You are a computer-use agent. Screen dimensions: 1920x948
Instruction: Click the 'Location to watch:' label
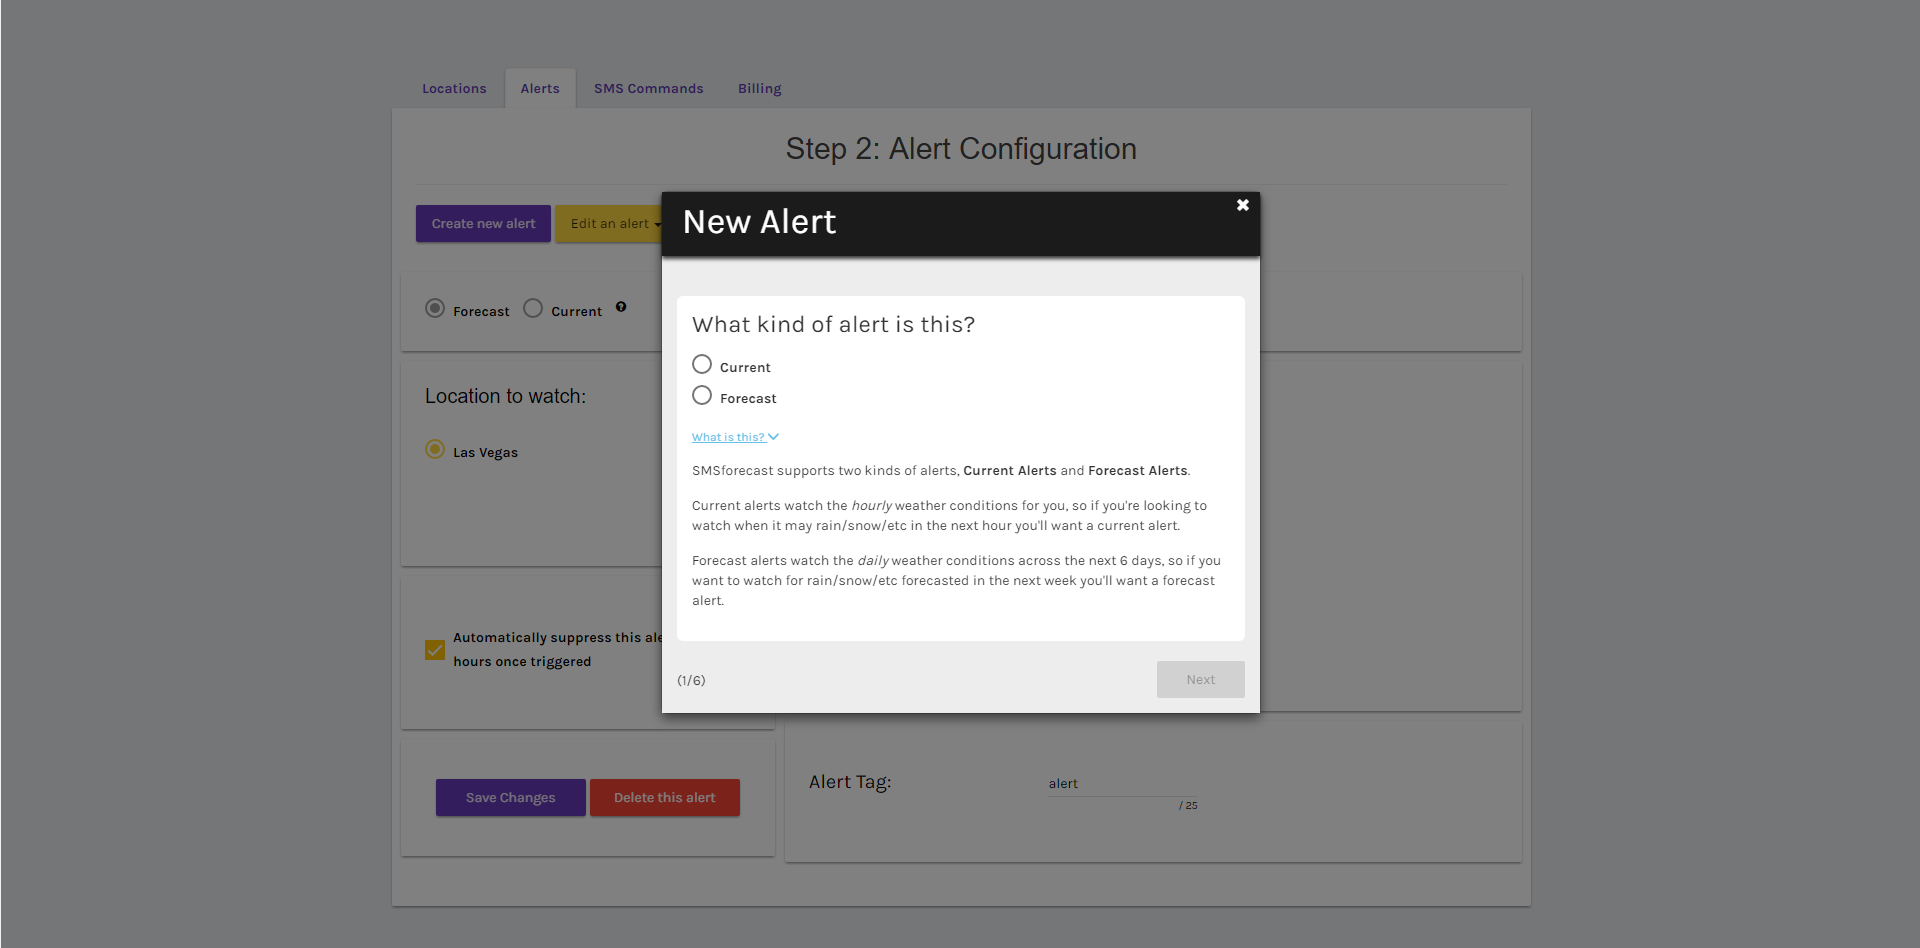tap(505, 396)
